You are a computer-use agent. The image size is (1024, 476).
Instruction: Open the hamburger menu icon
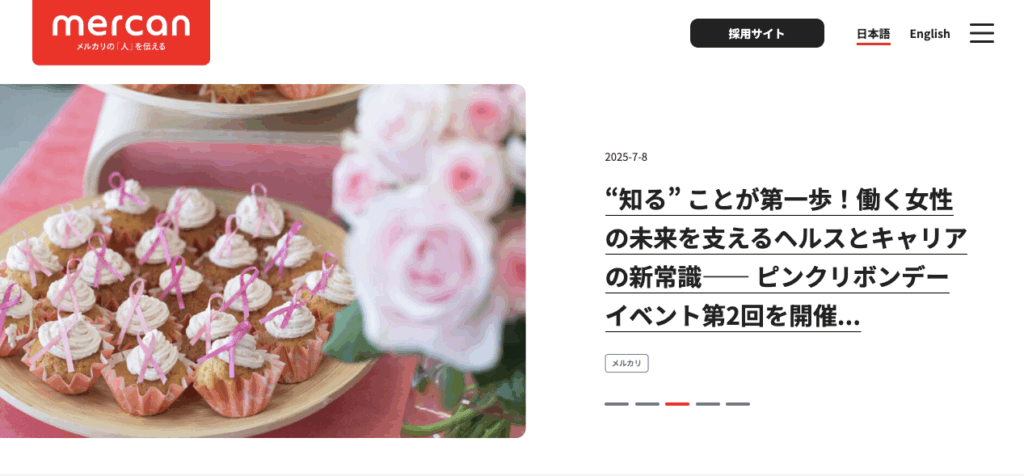[982, 33]
